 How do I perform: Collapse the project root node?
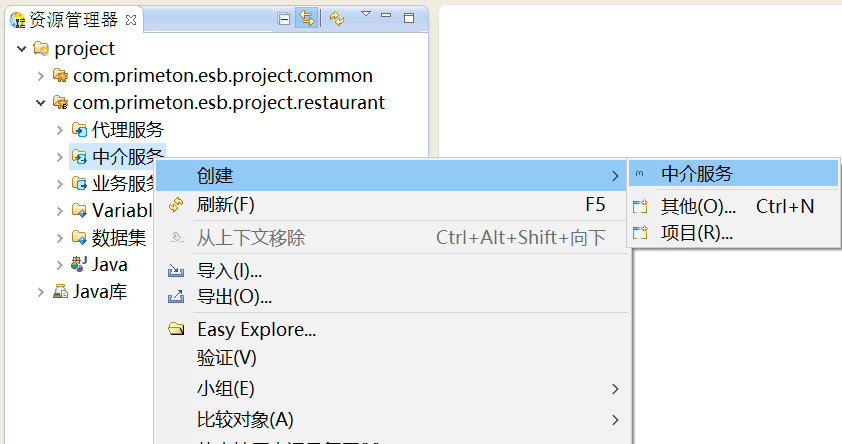22,49
